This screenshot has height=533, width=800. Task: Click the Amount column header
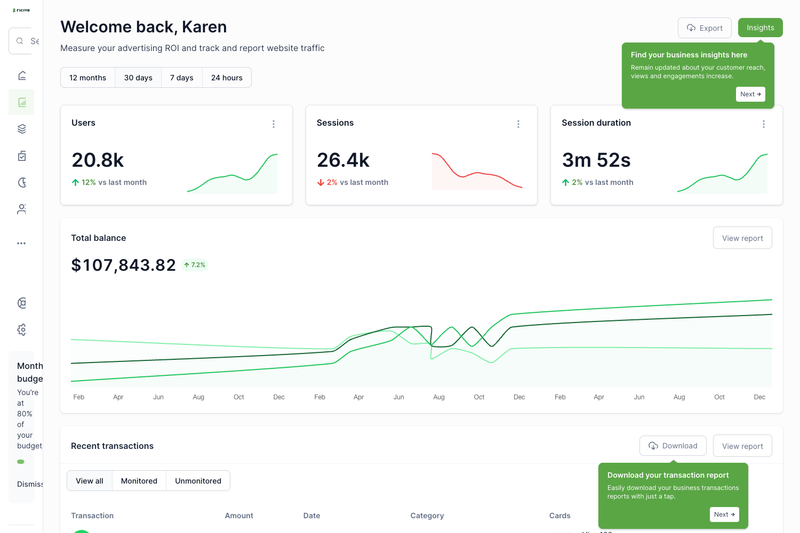coord(239,516)
